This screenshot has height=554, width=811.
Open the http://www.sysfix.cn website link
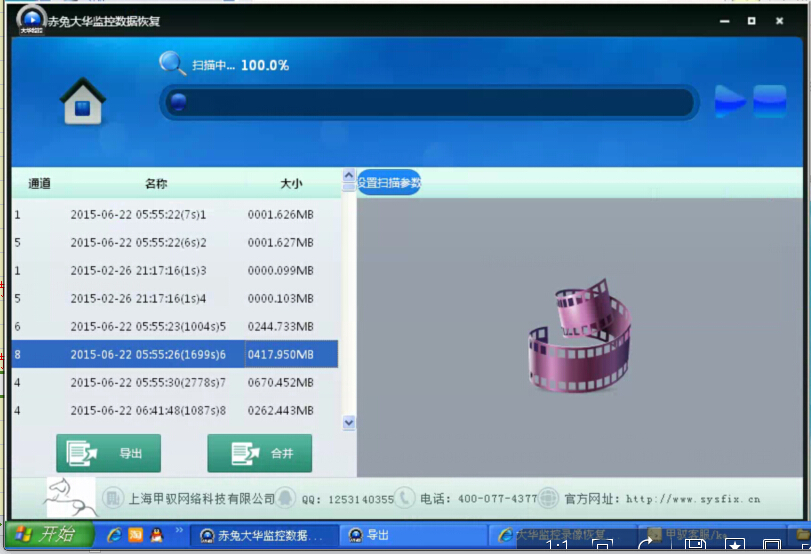click(x=693, y=499)
